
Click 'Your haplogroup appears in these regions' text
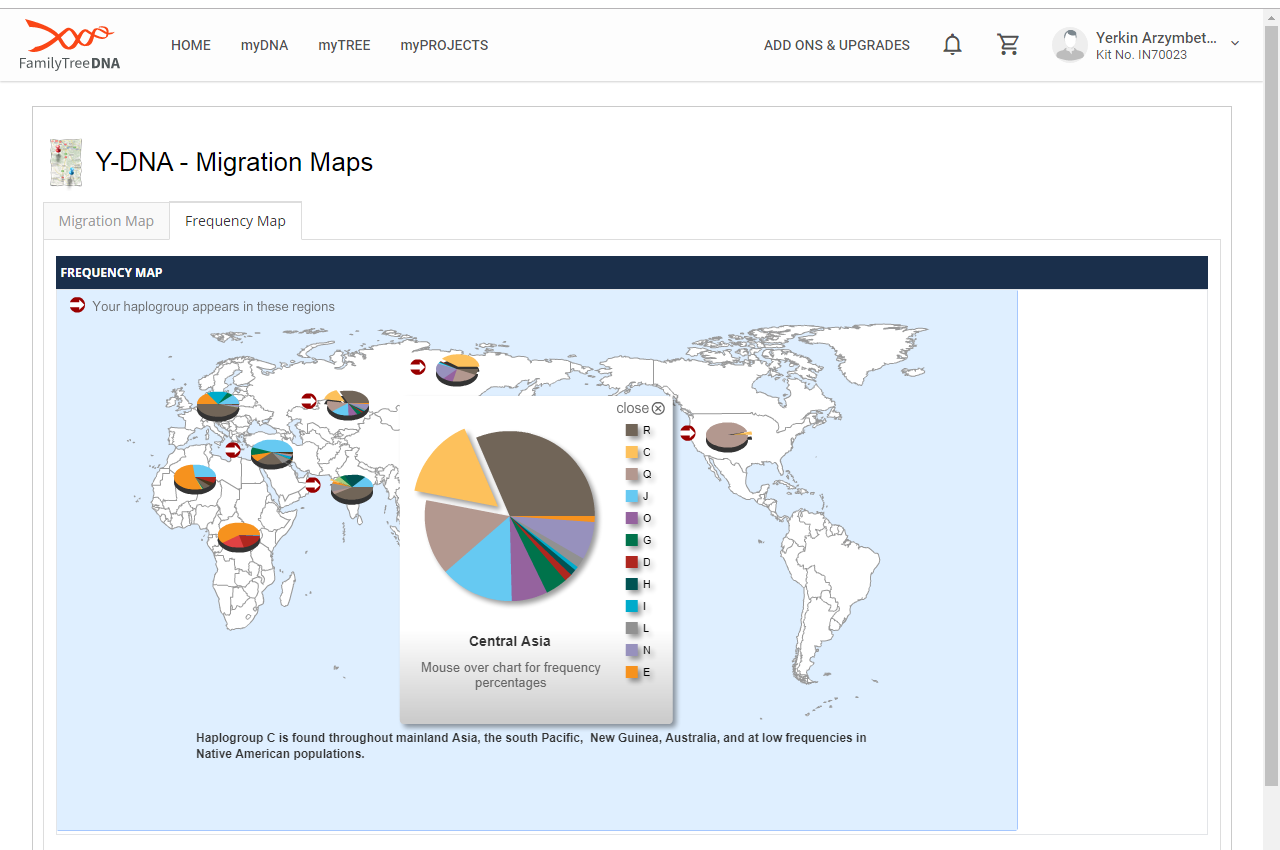click(x=214, y=306)
